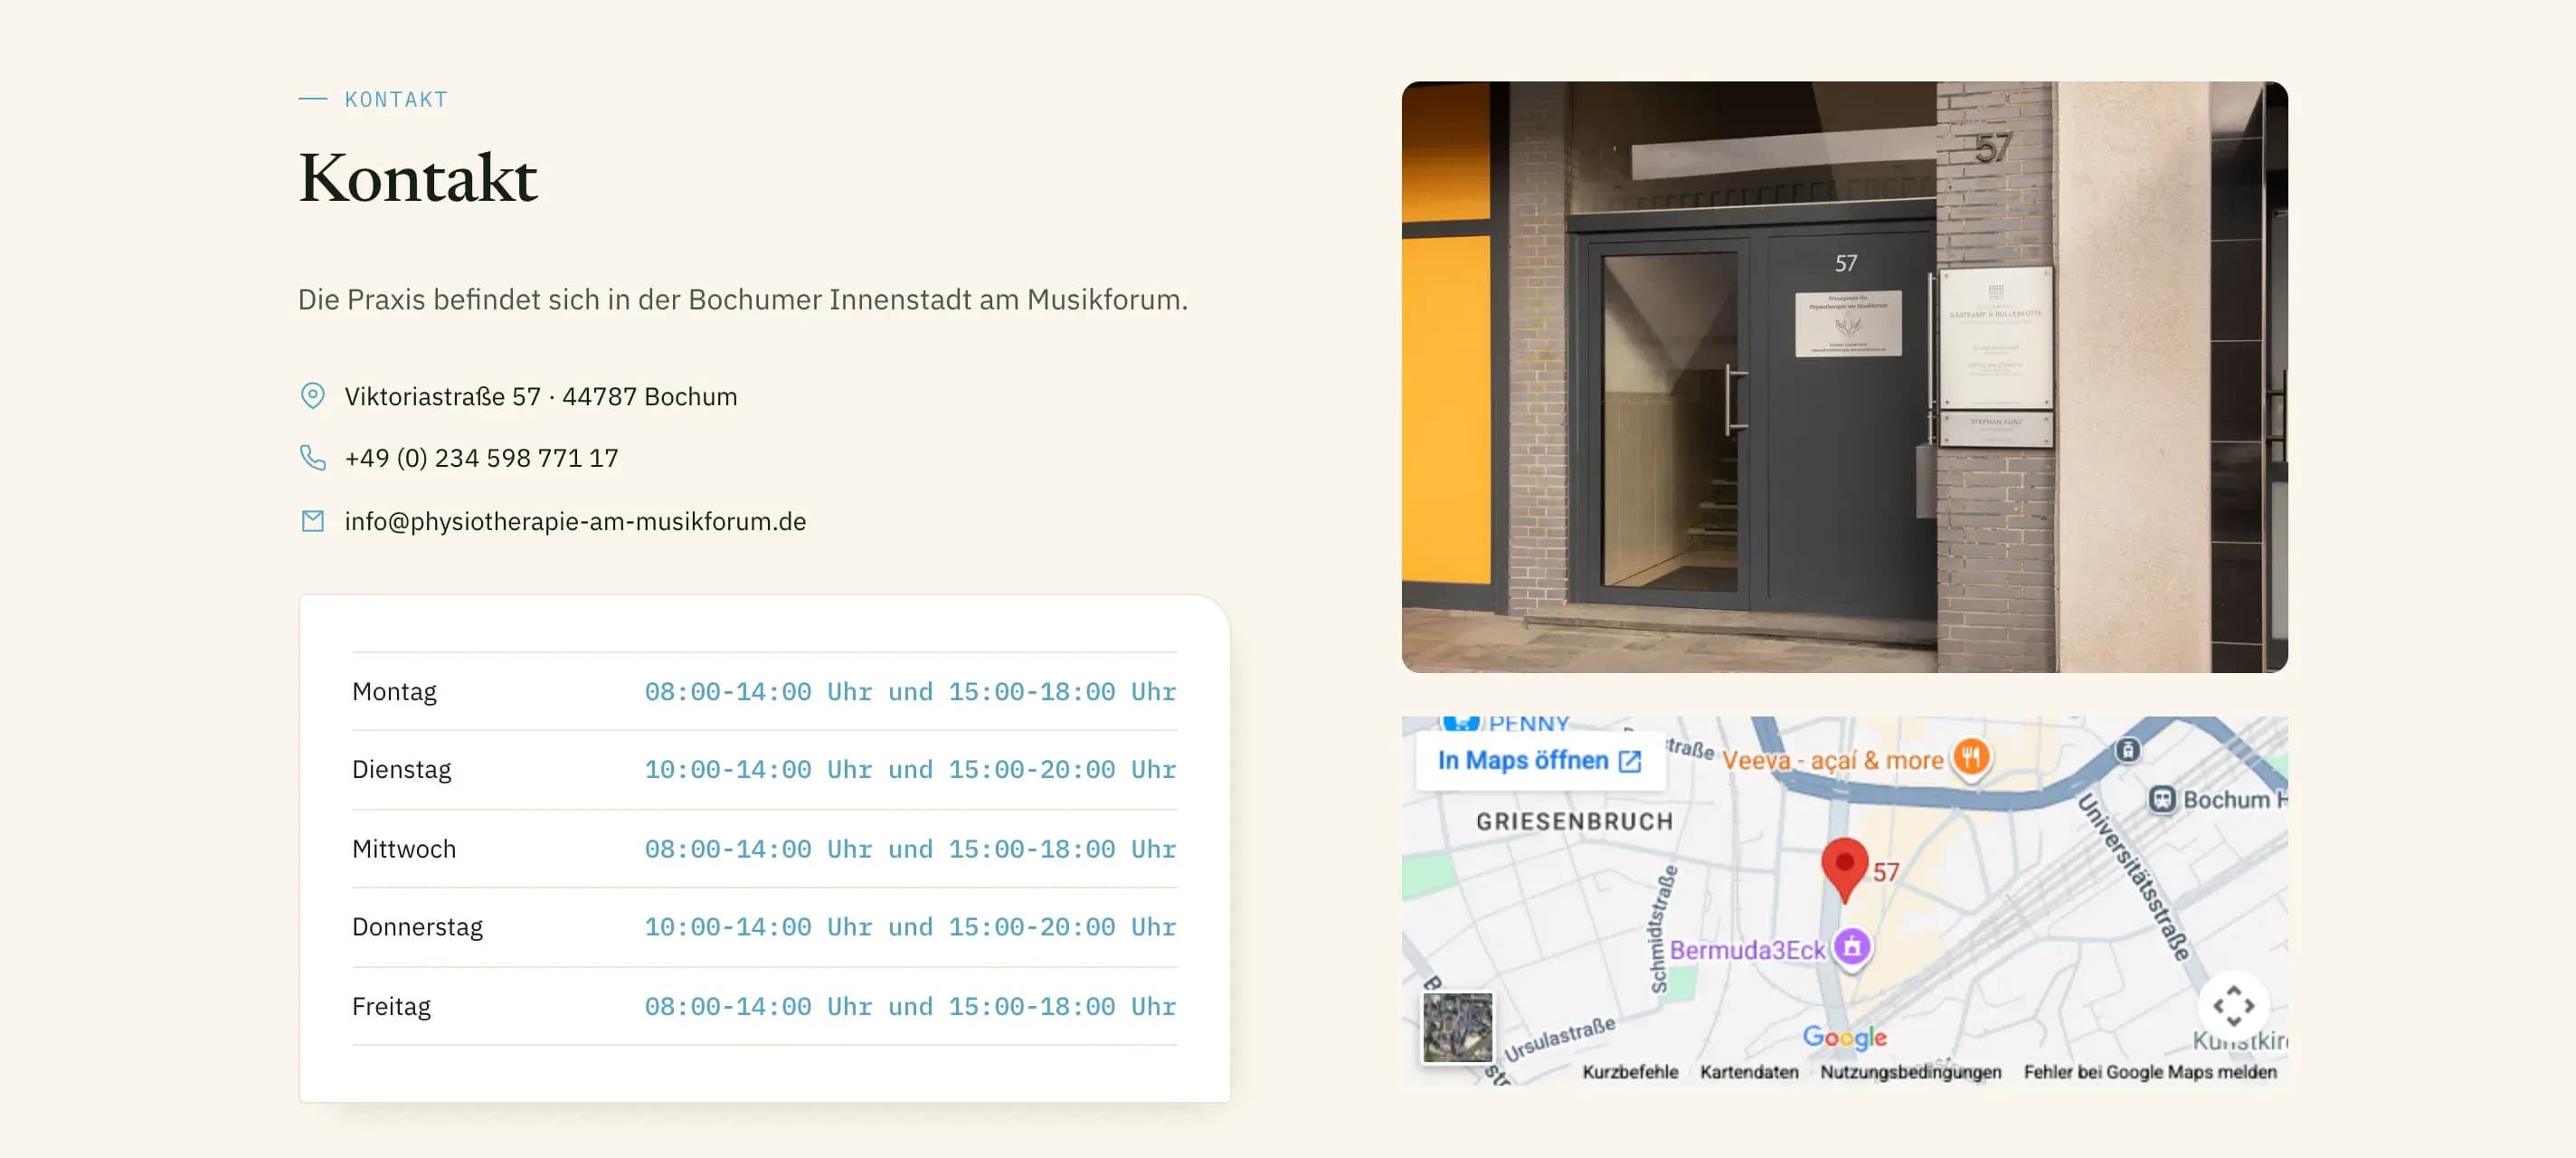Open Nutzungsbedingungen terms link
The image size is (2576, 1158).
click(1911, 1072)
